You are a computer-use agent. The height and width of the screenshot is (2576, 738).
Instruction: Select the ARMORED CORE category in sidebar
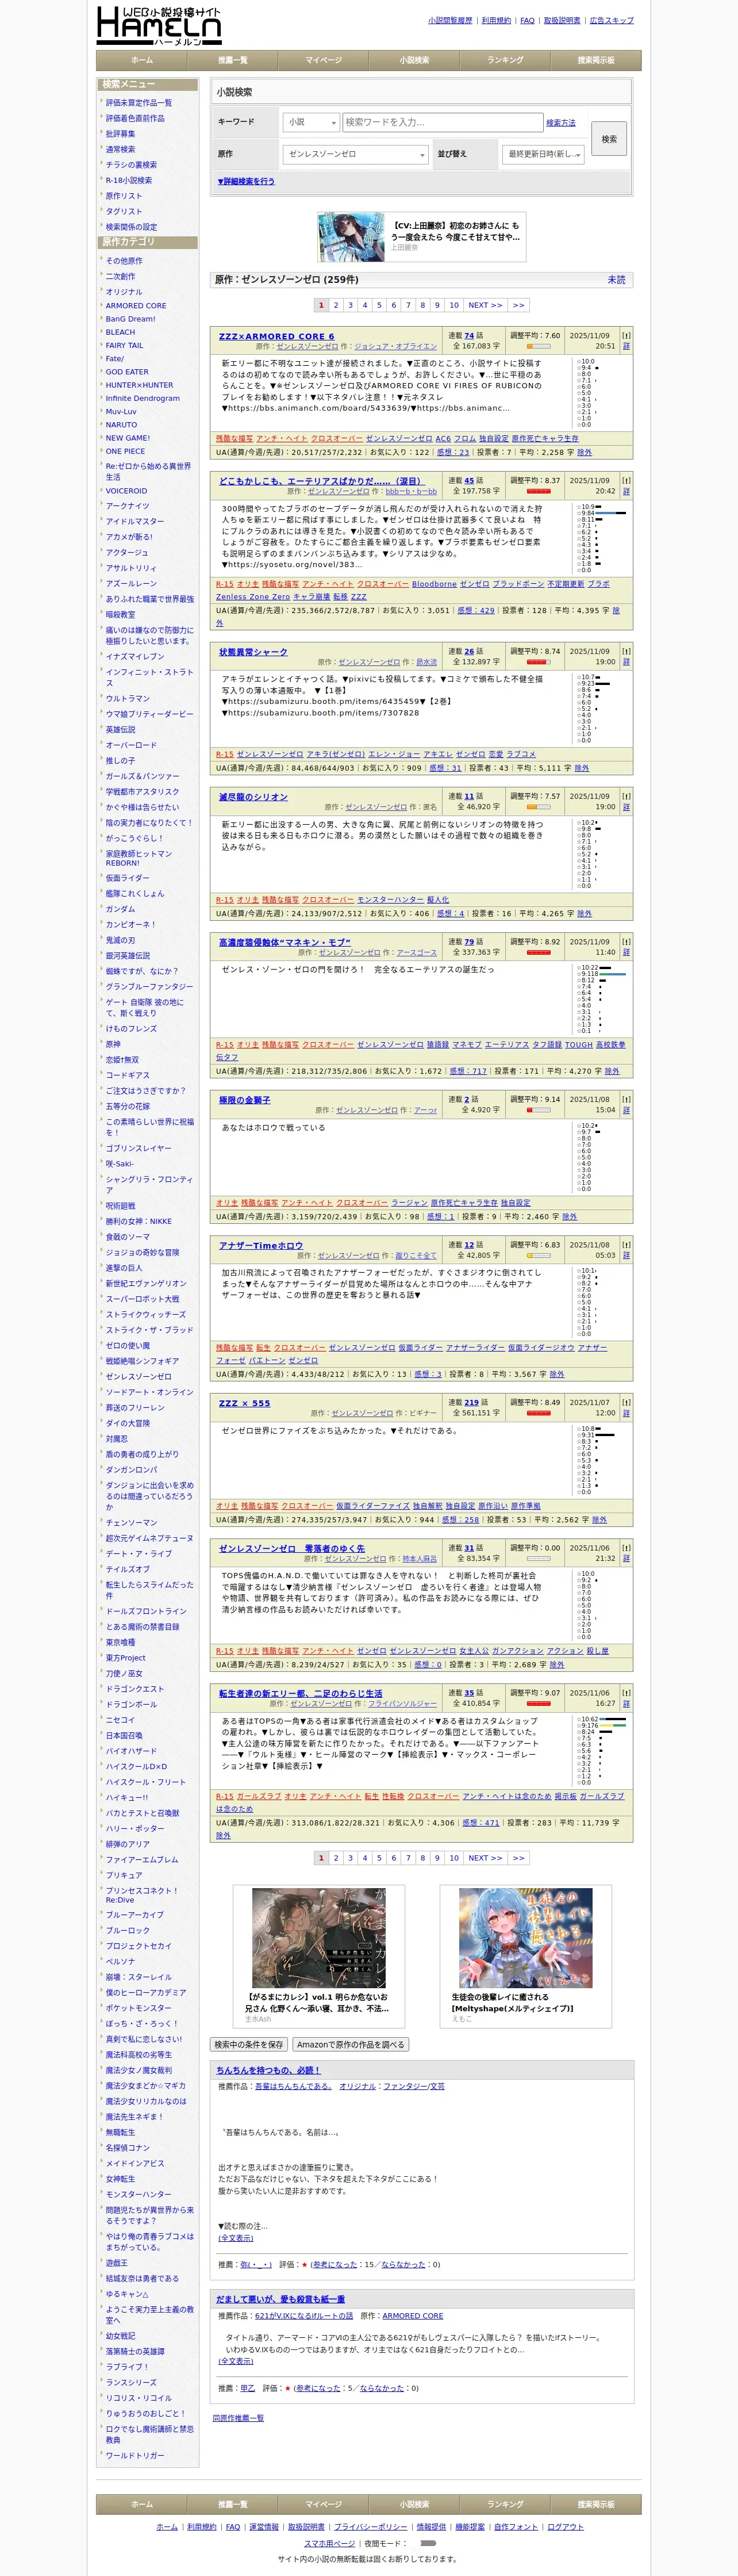click(136, 306)
